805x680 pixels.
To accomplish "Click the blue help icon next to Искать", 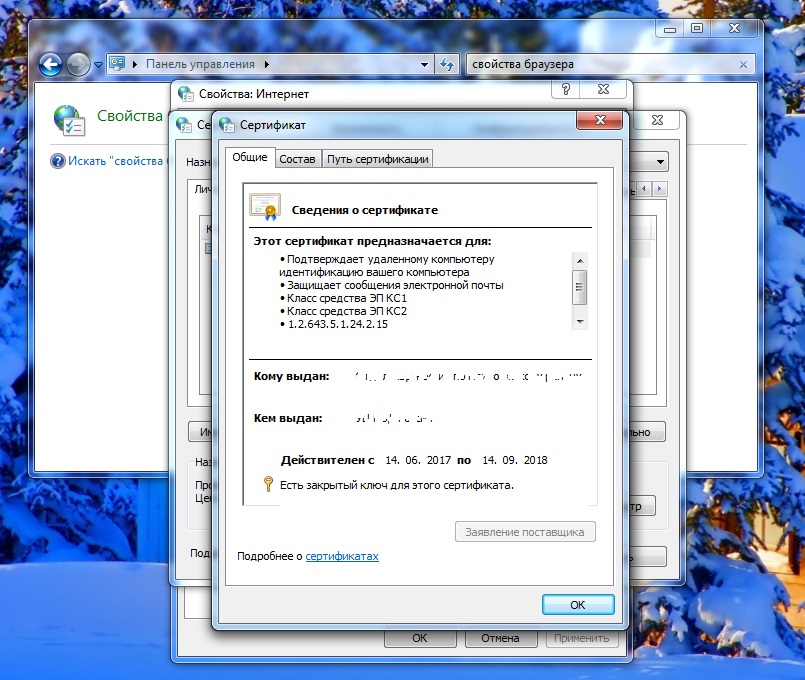I will [58, 161].
